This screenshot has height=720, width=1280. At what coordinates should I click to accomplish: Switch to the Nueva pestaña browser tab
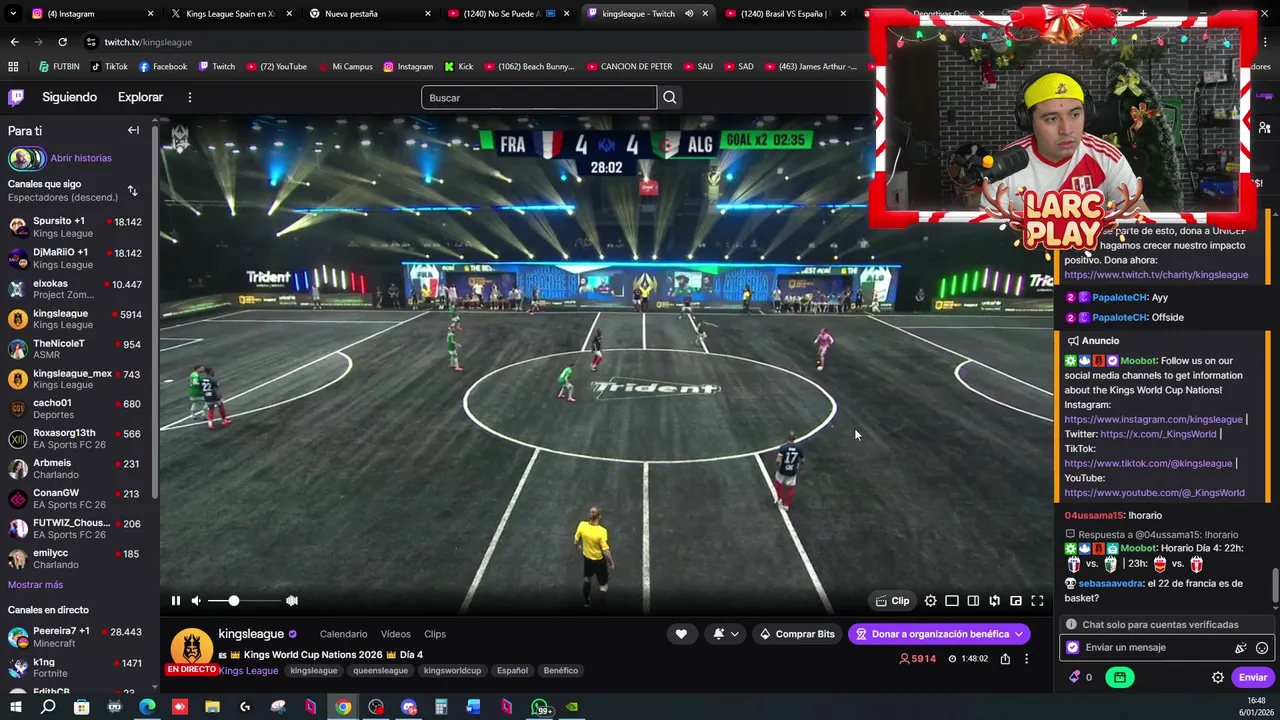368,14
